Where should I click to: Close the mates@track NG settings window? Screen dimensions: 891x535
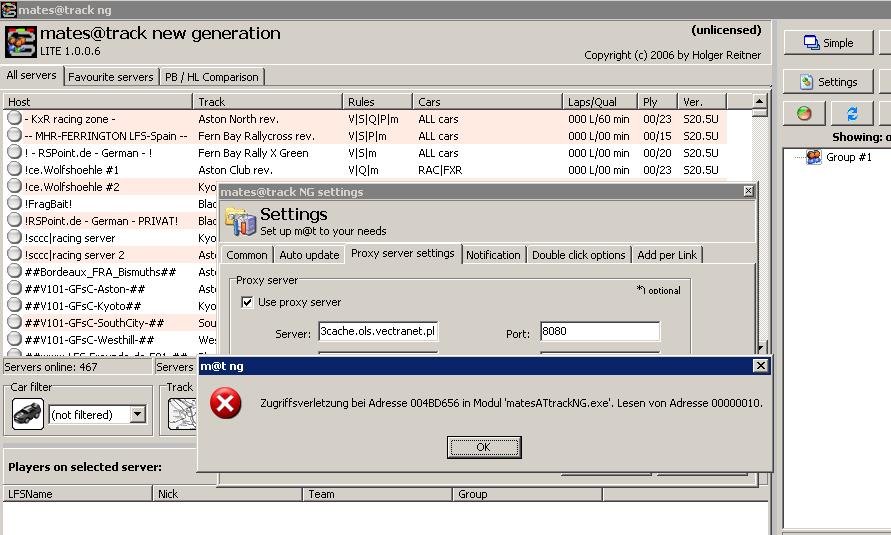click(748, 191)
